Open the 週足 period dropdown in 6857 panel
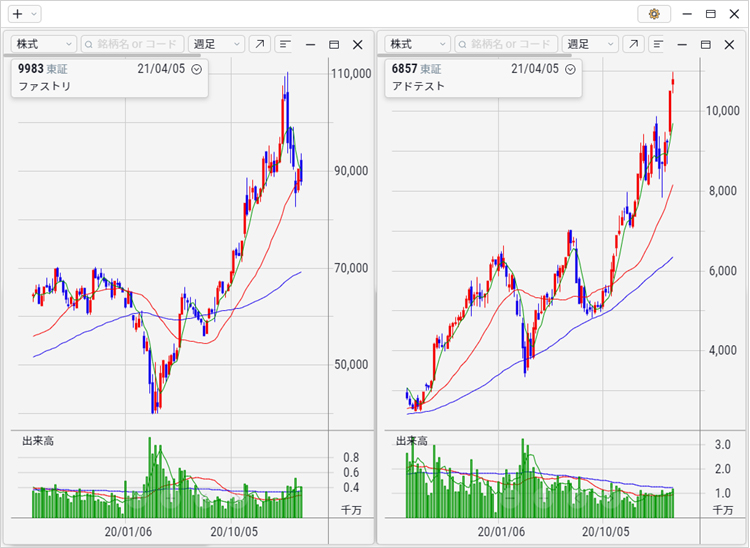This screenshot has height=548, width=750. 590,44
